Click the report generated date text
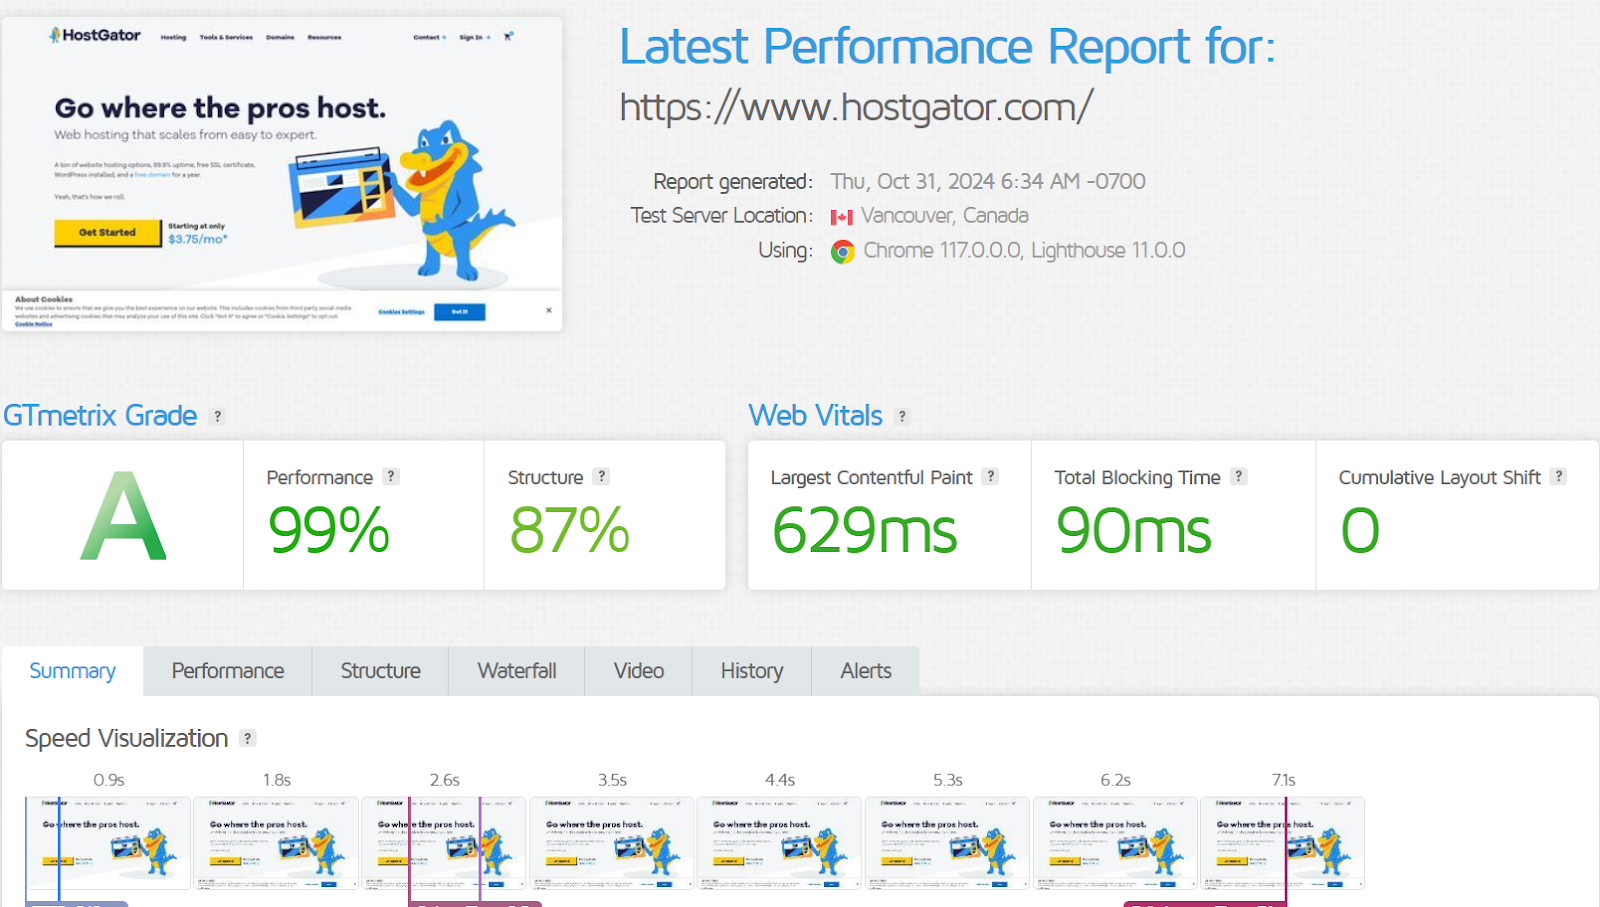This screenshot has width=1600, height=907. tap(988, 182)
